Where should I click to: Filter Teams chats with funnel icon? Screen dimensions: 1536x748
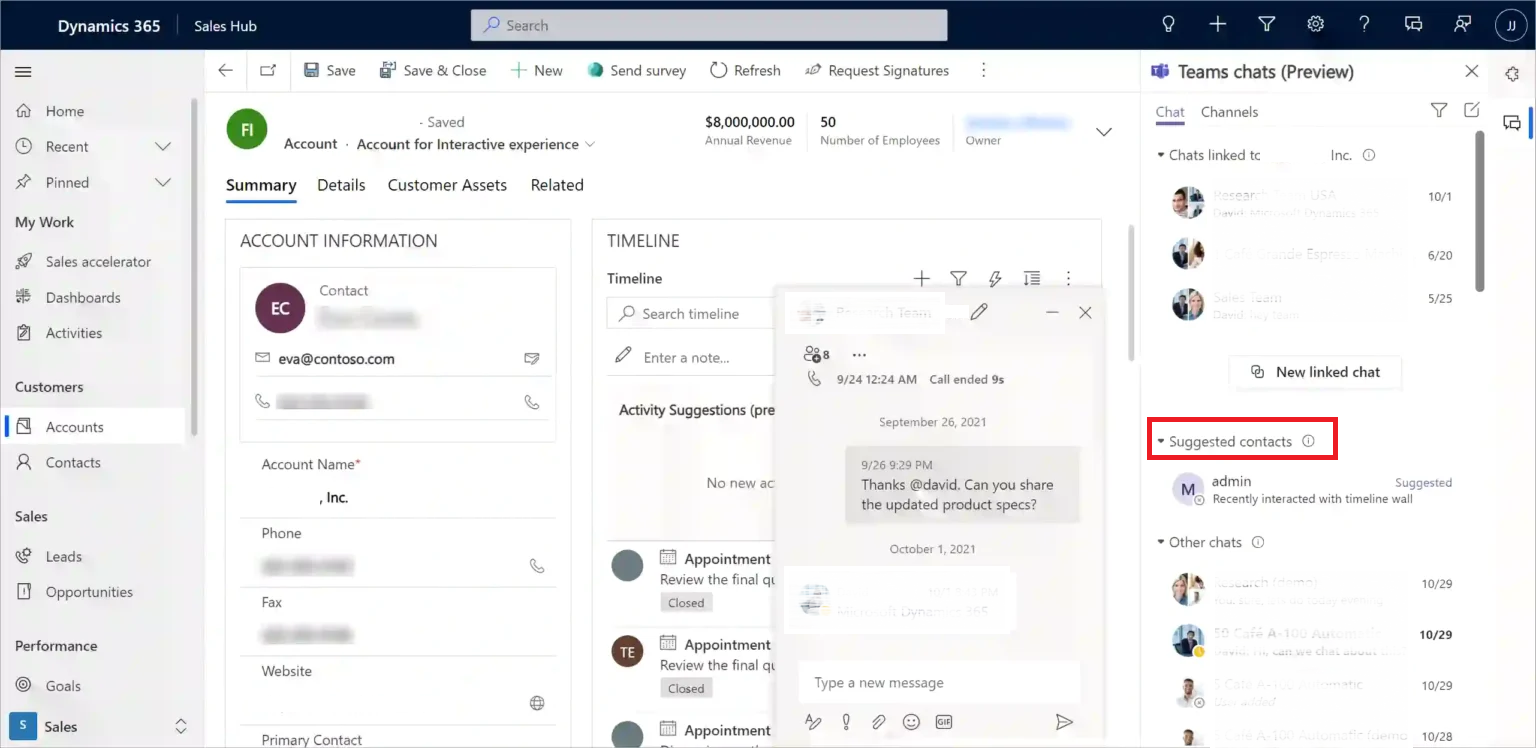click(1439, 110)
